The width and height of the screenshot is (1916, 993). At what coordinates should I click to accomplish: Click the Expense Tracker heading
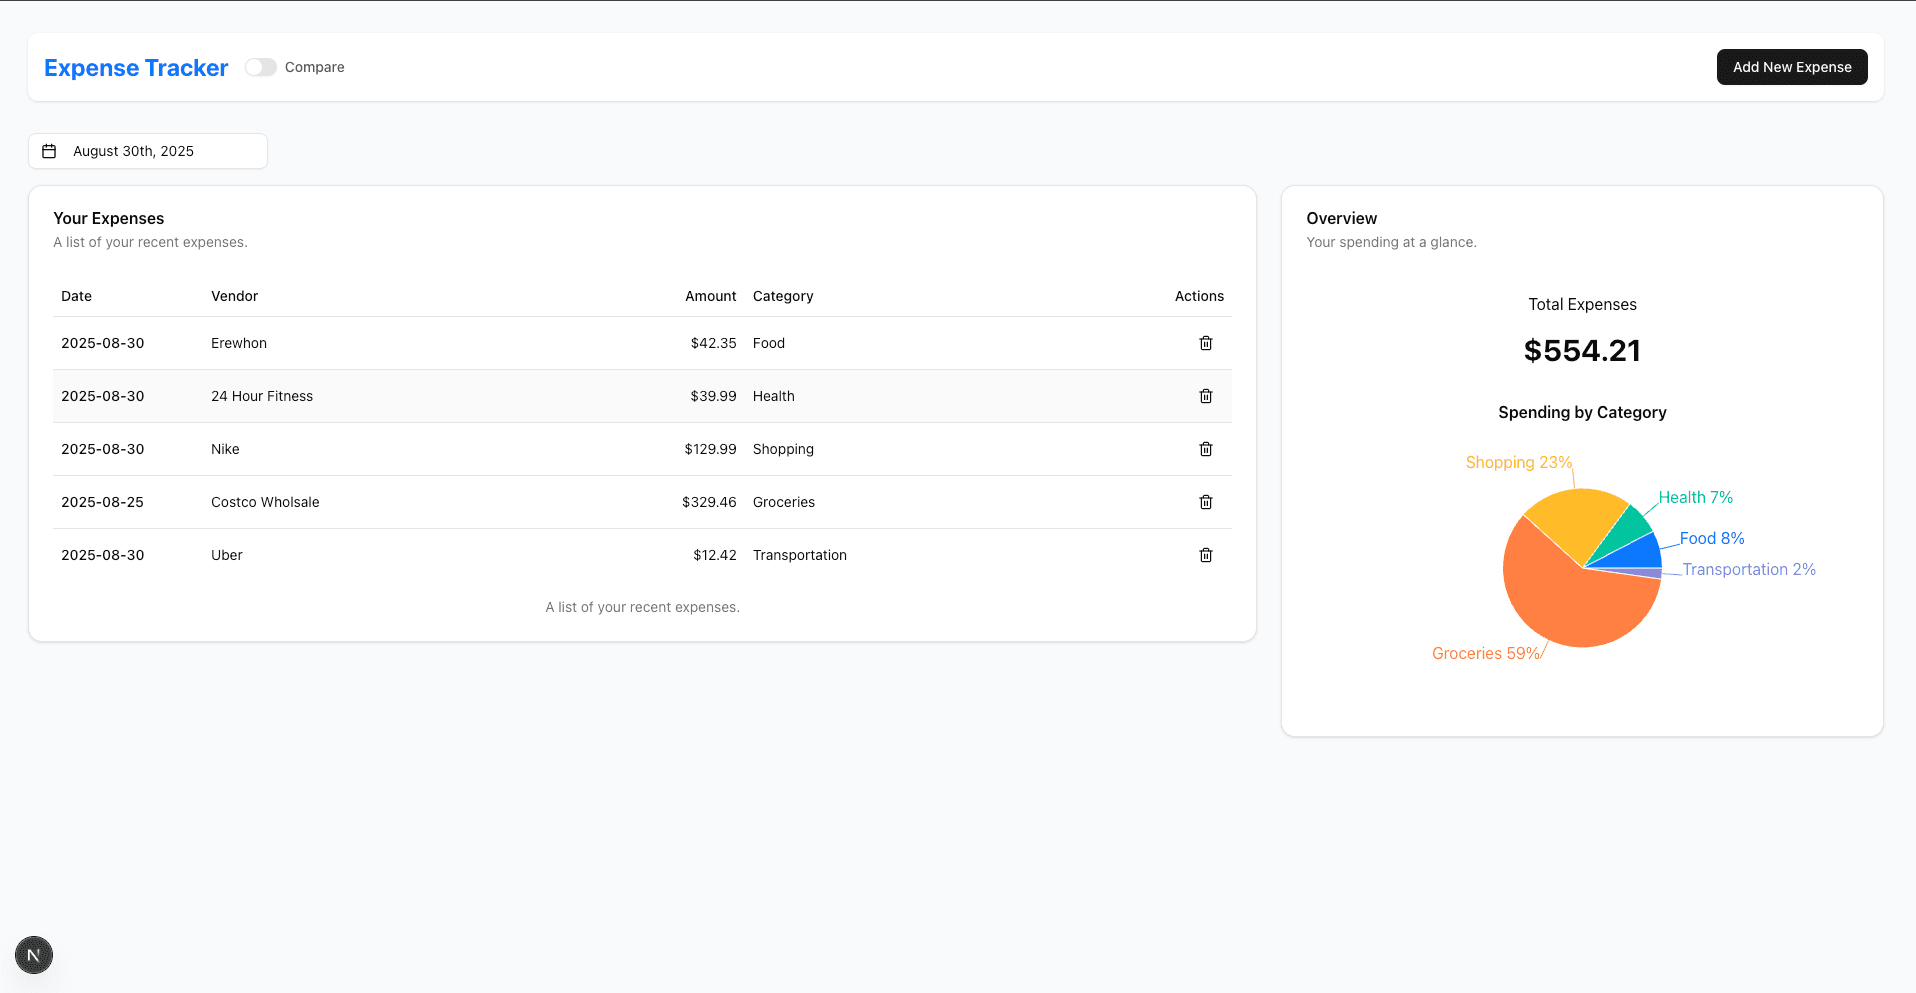135,67
